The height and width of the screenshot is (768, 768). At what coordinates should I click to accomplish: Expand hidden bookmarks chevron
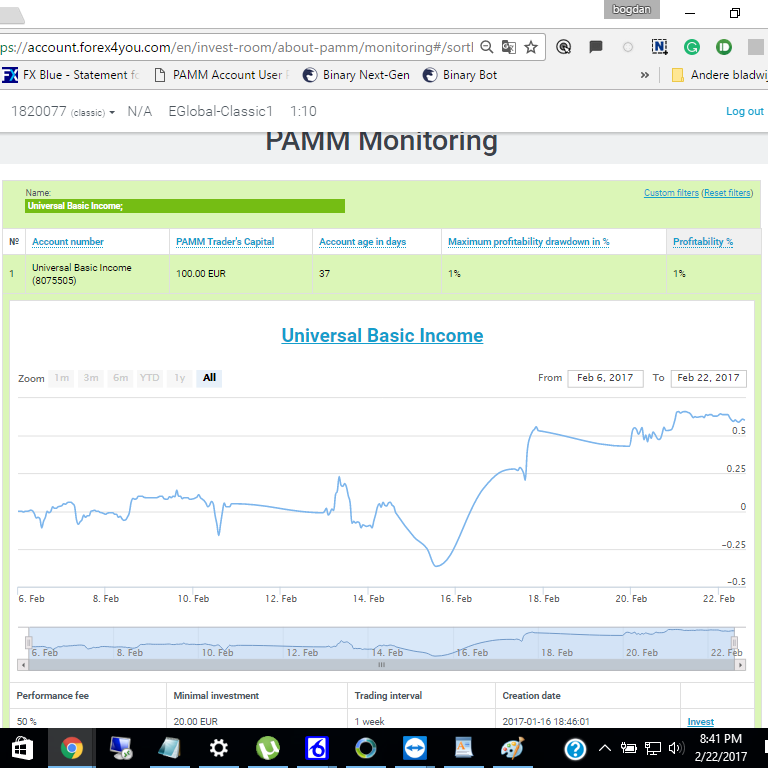[x=645, y=75]
